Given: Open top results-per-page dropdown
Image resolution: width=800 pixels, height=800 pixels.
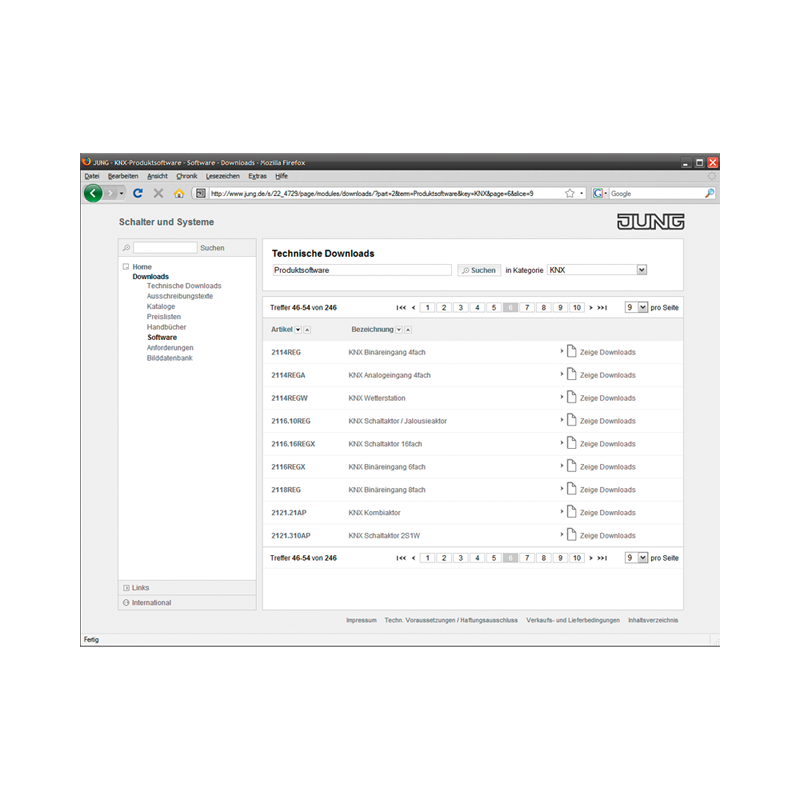Looking at the screenshot, I should pos(642,307).
